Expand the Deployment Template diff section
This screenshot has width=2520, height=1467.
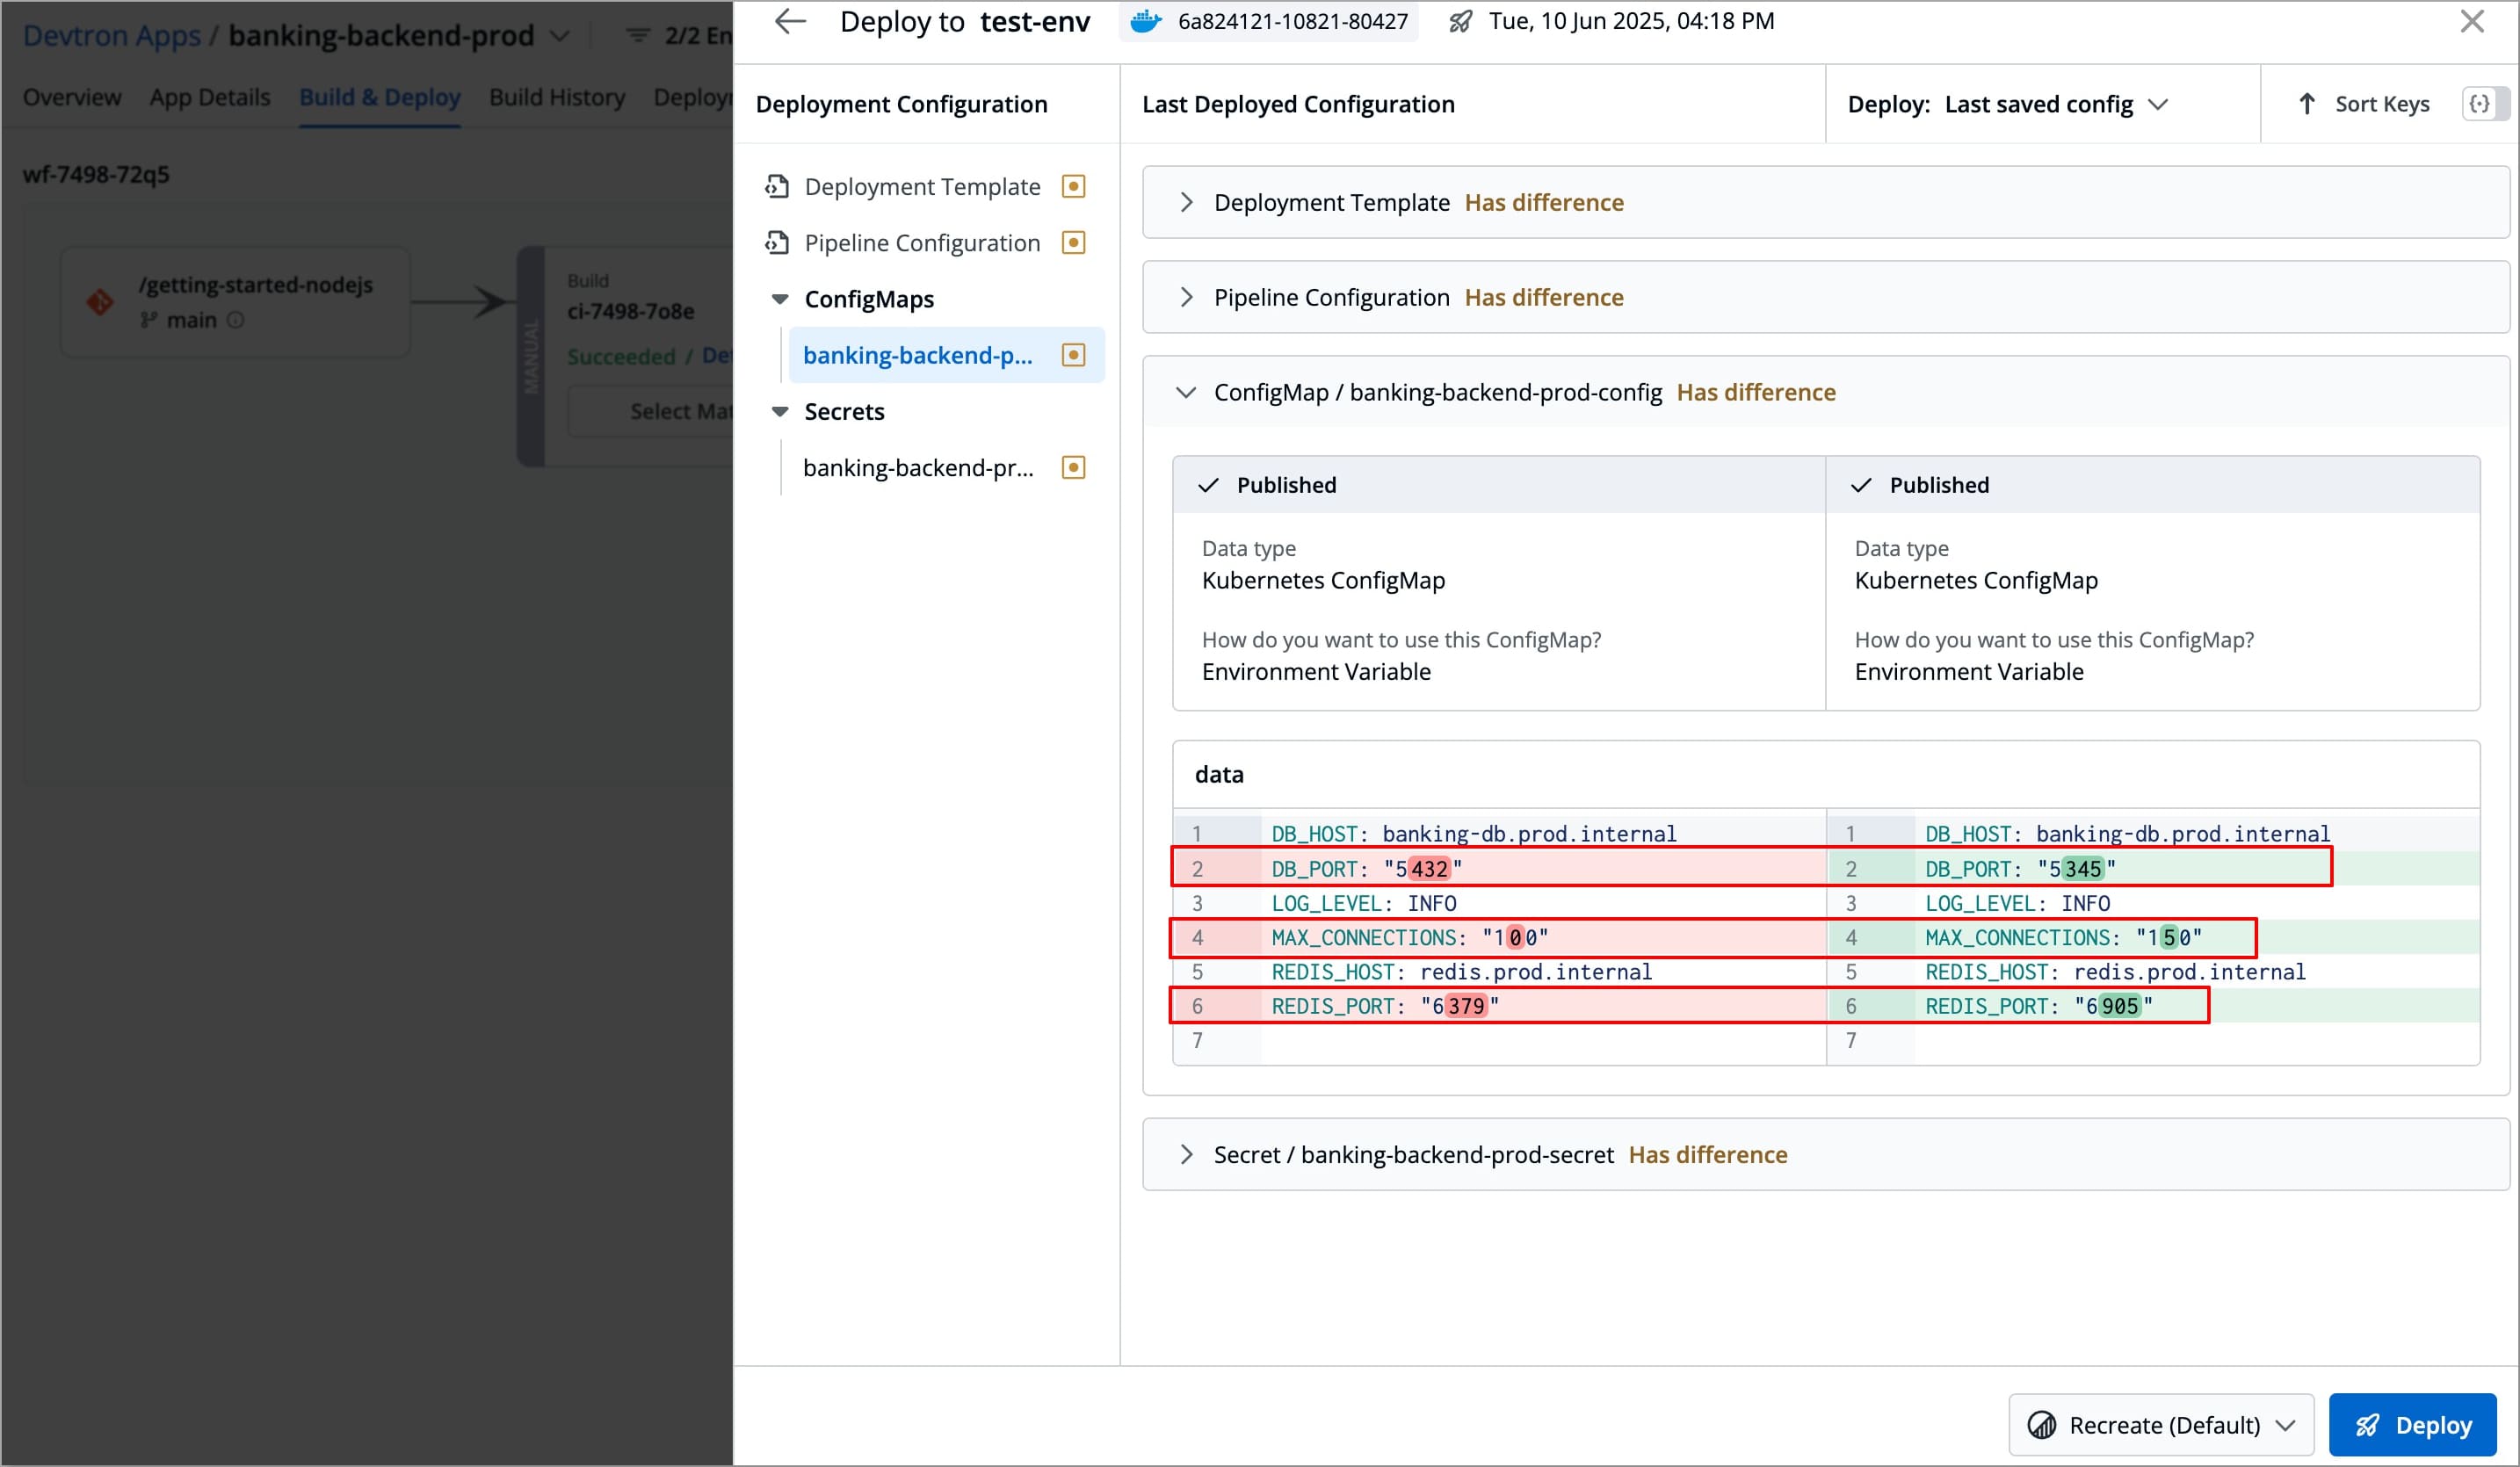tap(1186, 202)
